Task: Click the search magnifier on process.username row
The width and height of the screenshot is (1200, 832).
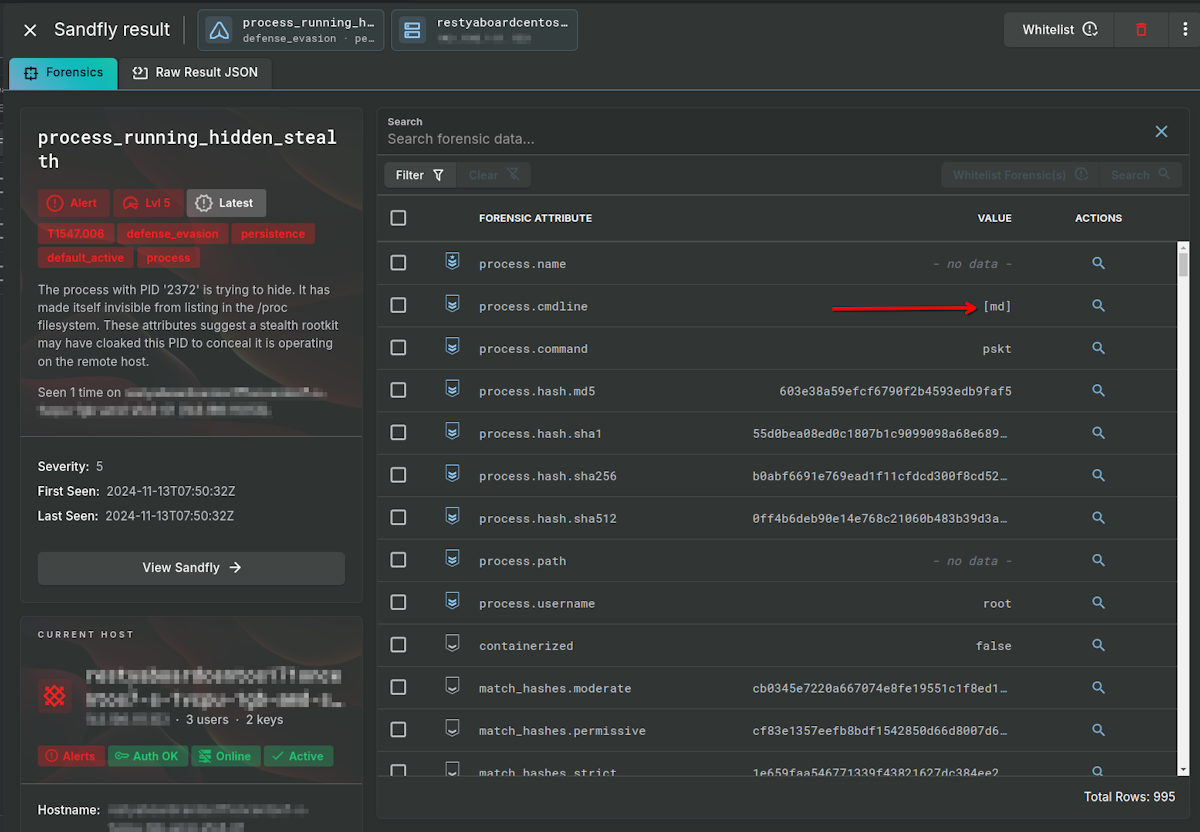Action: [1098, 603]
